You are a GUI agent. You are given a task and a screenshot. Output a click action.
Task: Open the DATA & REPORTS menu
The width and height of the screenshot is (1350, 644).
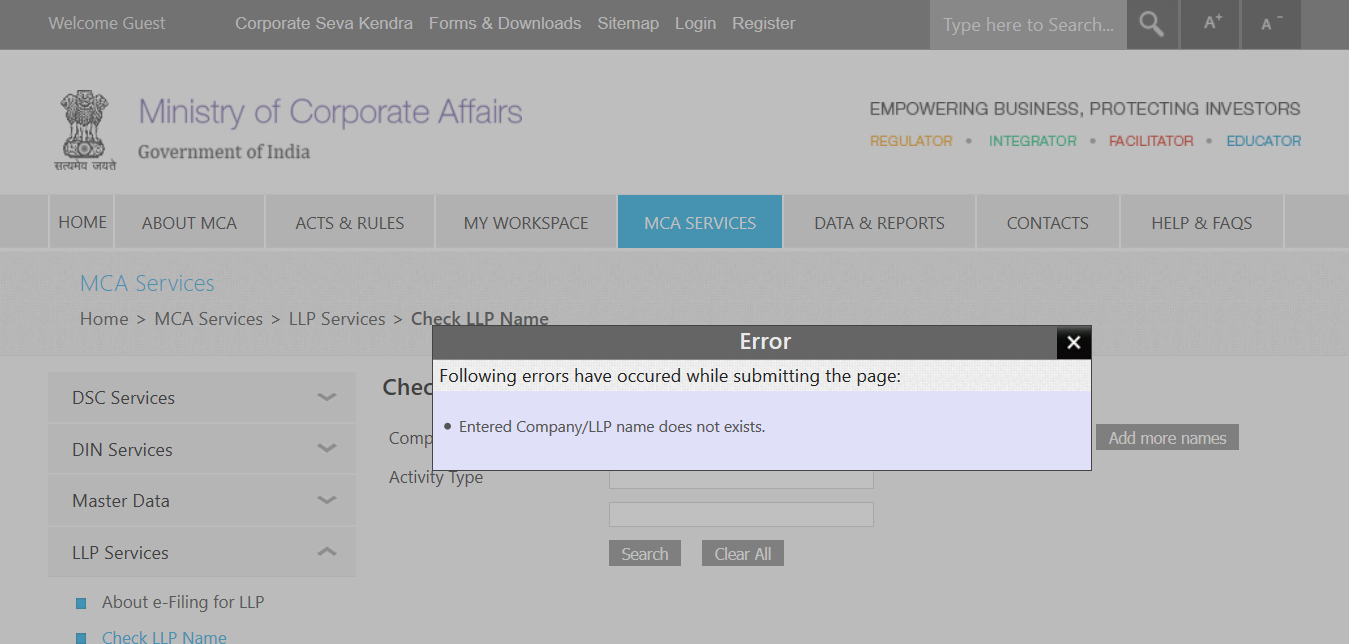pos(879,222)
